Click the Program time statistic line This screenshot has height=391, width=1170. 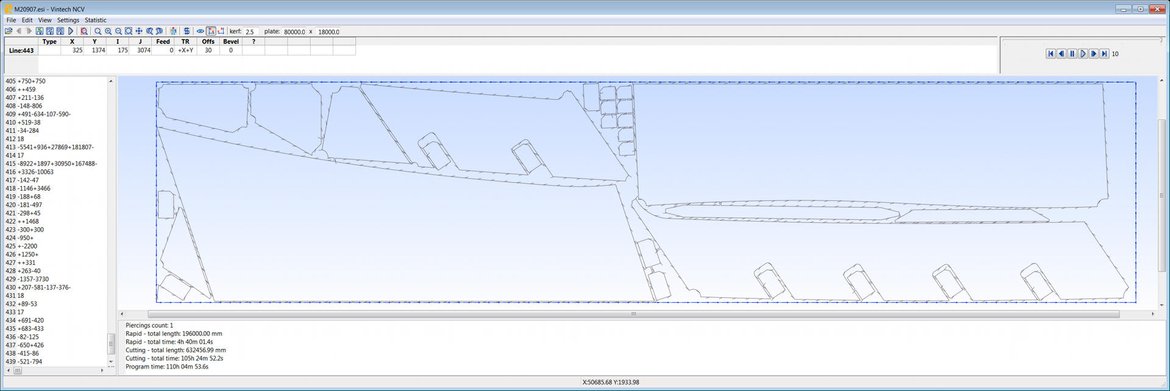tap(166, 366)
